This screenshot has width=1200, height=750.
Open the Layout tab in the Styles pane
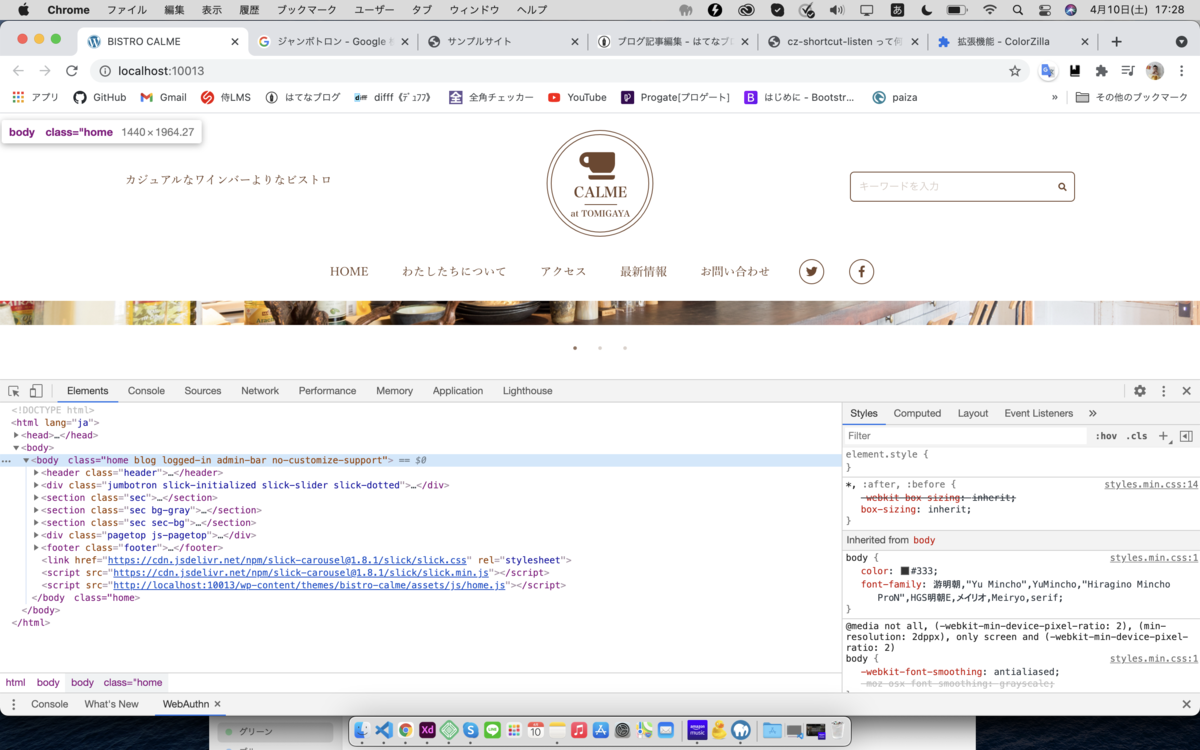click(x=973, y=413)
